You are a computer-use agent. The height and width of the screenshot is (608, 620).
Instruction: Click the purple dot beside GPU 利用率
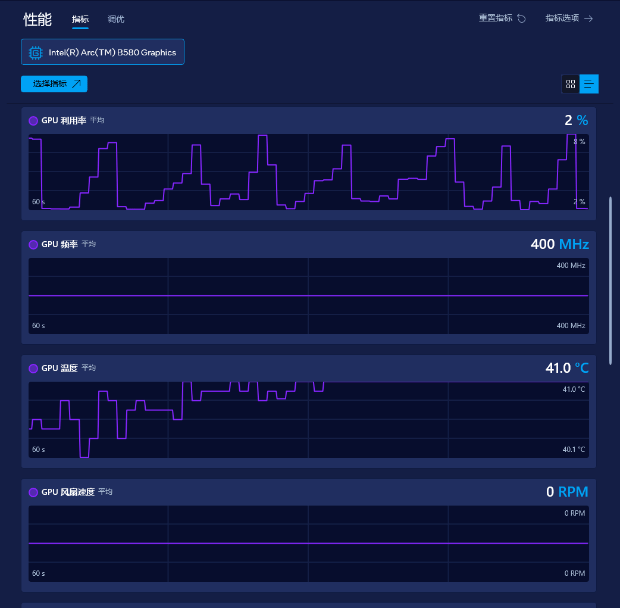pyautogui.click(x=33, y=121)
